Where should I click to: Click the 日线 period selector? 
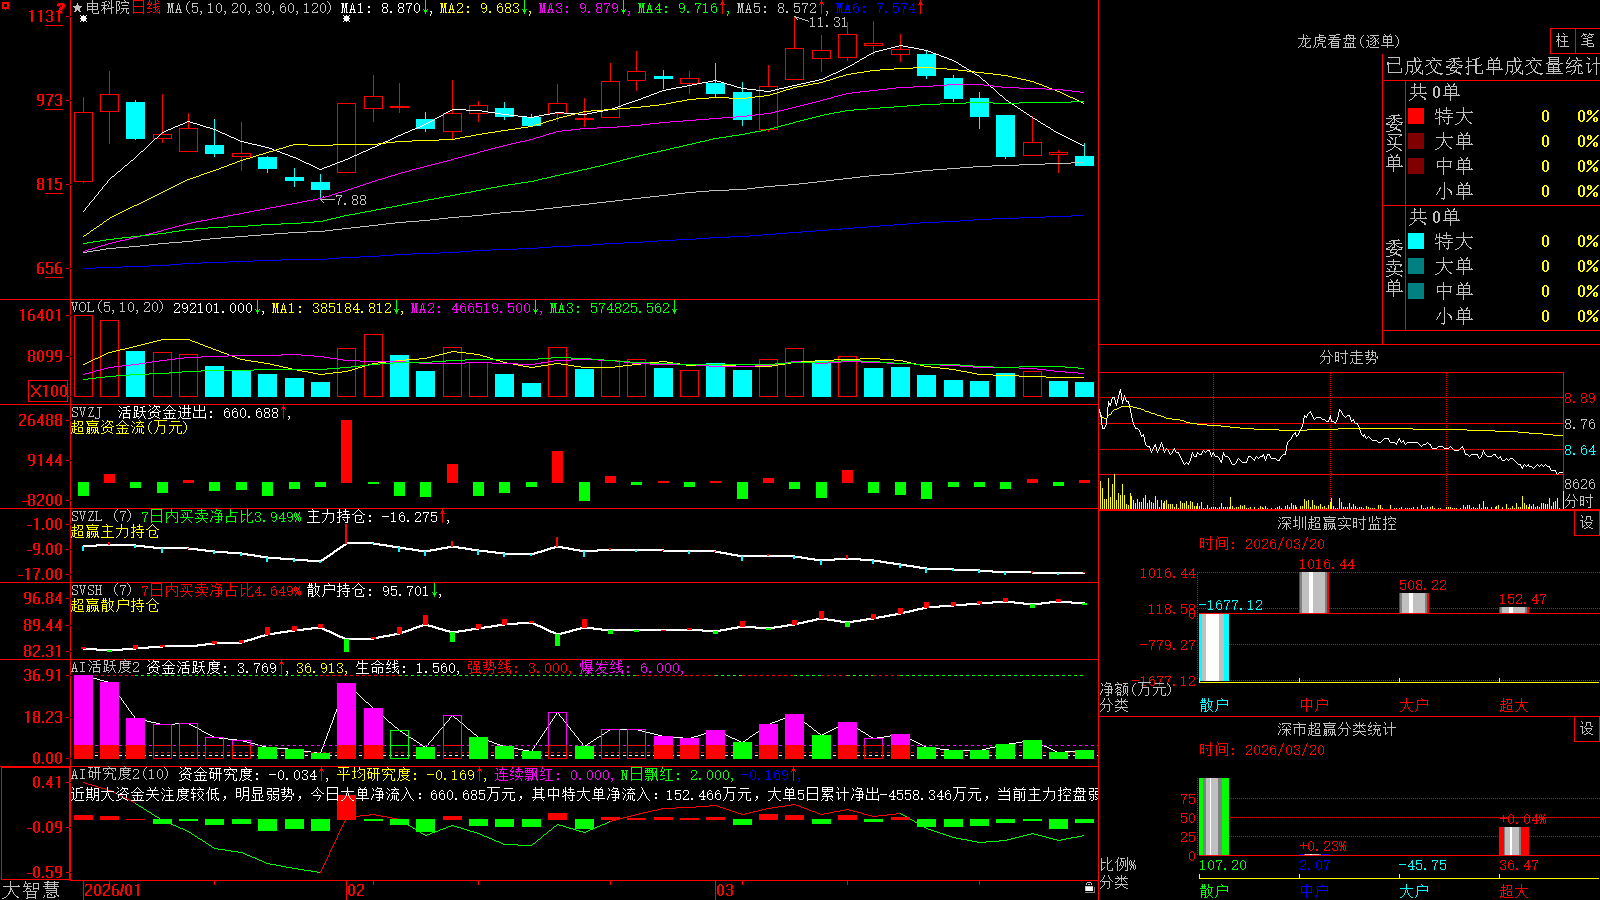pyautogui.click(x=146, y=8)
